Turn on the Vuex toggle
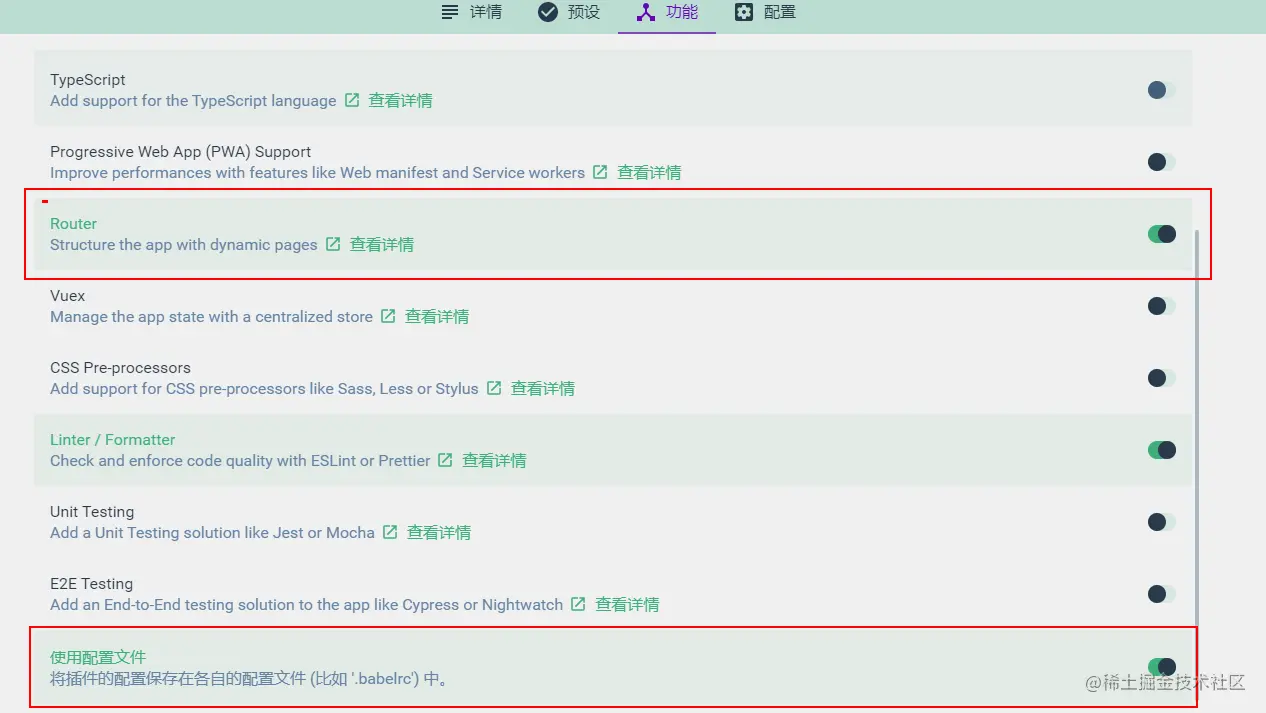The image size is (1266, 713). 1161,306
